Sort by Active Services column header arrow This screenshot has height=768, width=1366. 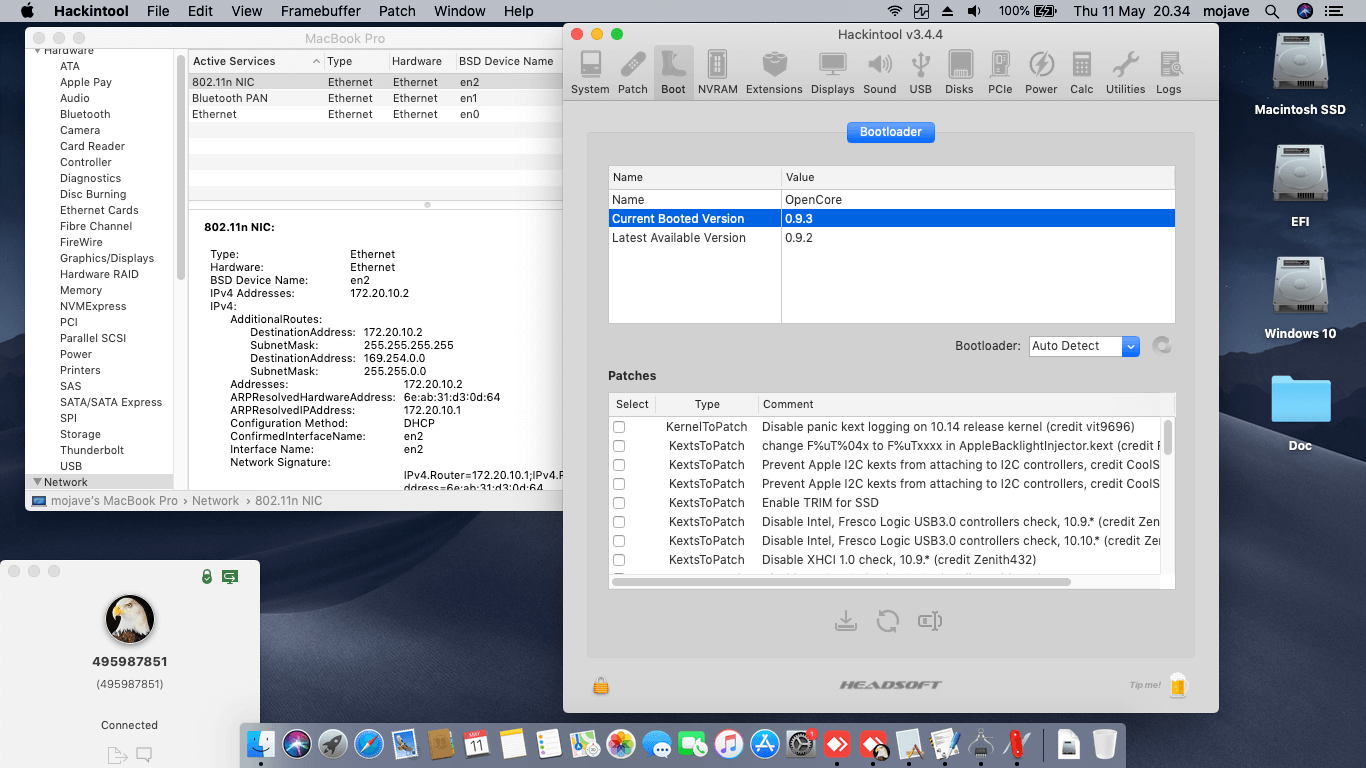point(317,61)
